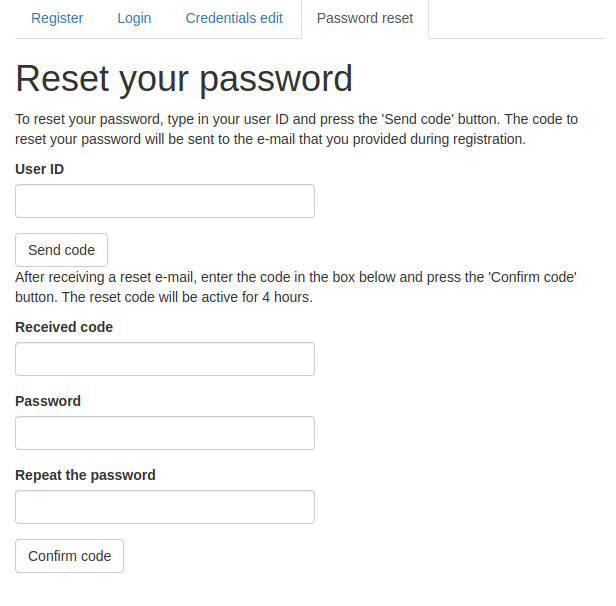Click the Repeat the password label
This screenshot has height=606, width=616.
[x=85, y=475]
